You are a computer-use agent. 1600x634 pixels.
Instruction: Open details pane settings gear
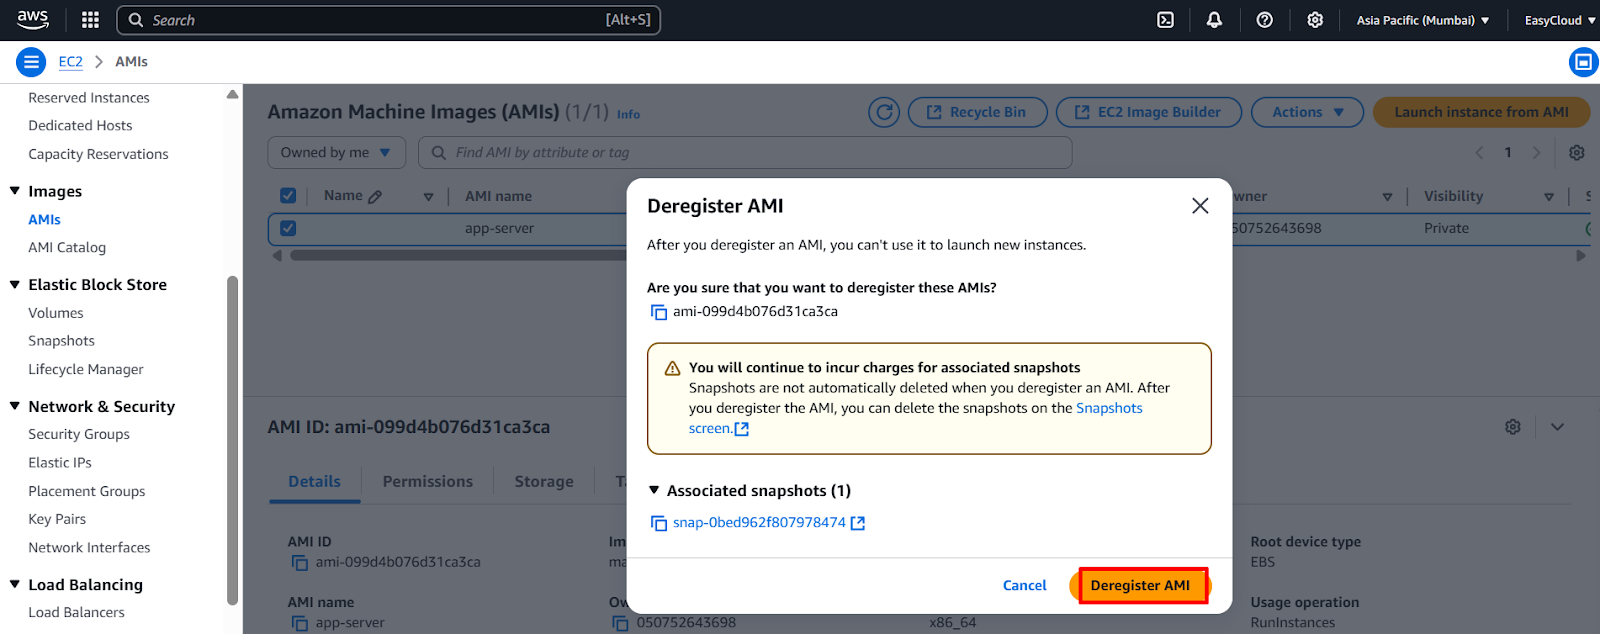pos(1513,427)
